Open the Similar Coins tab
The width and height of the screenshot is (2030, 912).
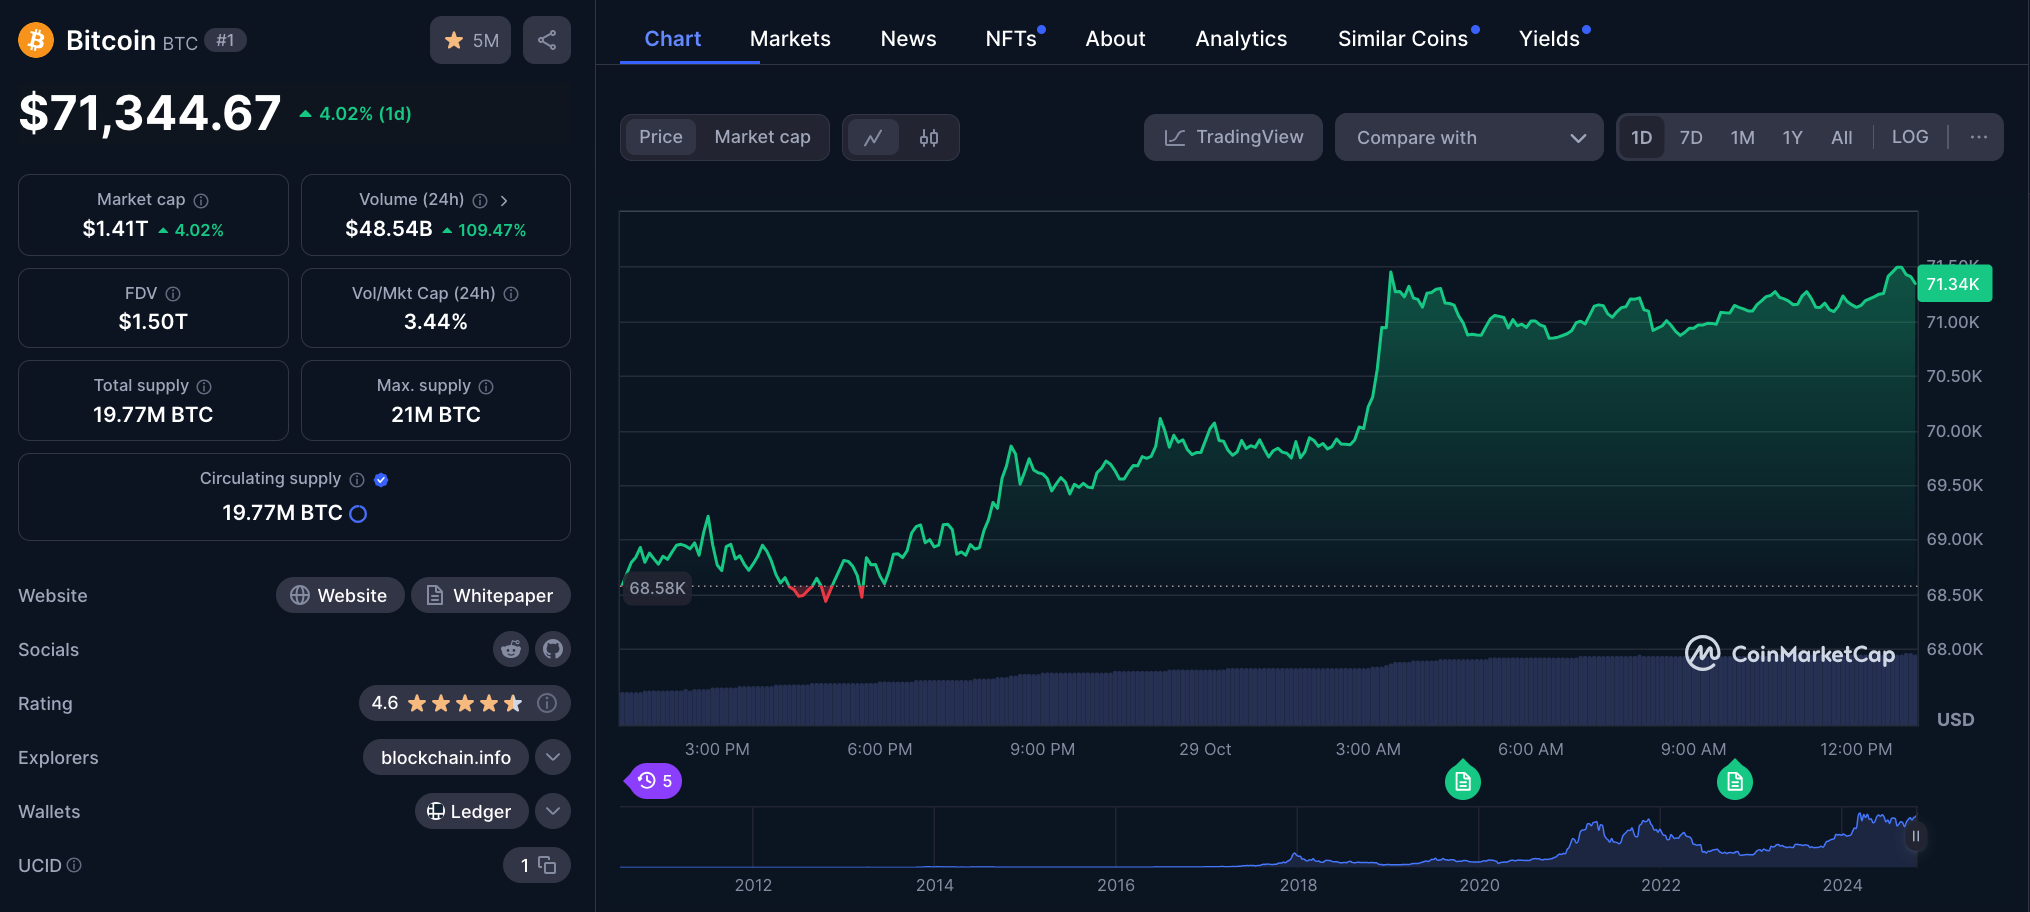(x=1403, y=39)
